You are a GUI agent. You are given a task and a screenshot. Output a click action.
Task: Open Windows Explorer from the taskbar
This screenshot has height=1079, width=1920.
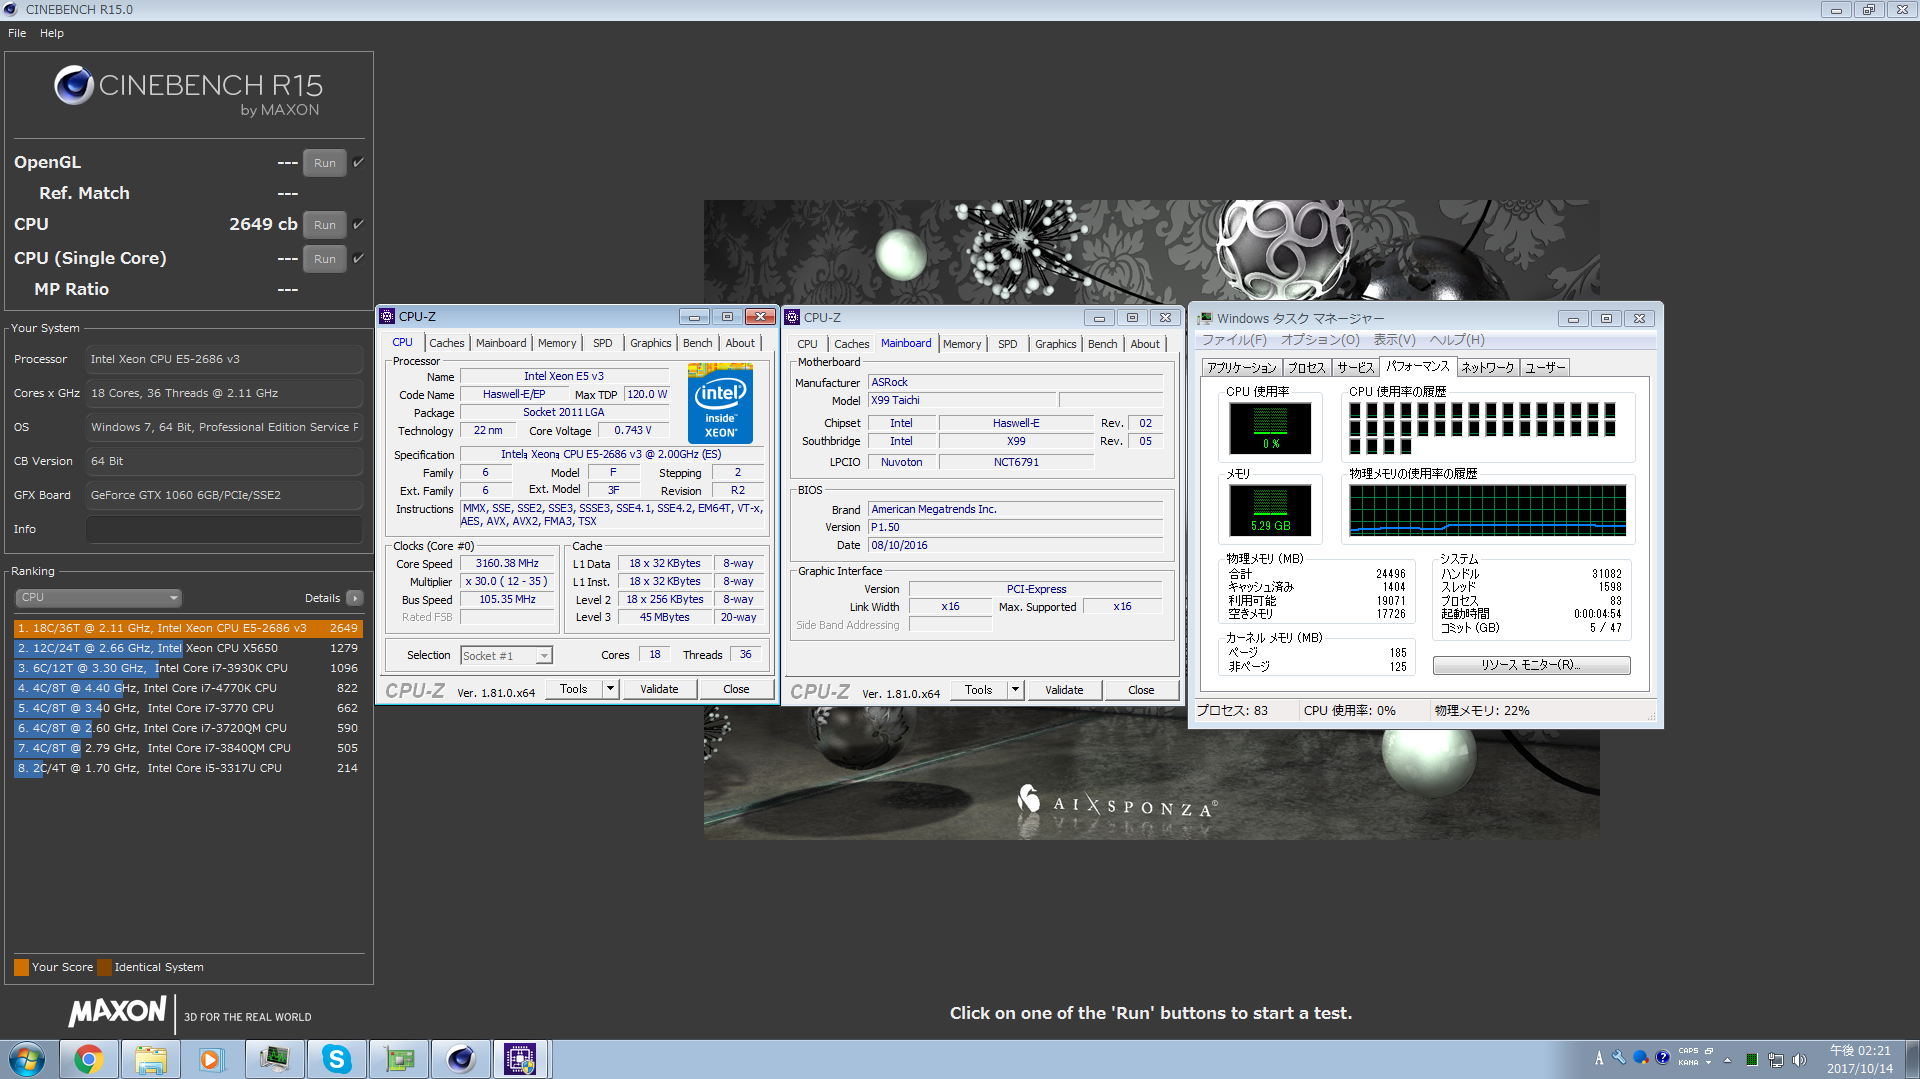150,1059
